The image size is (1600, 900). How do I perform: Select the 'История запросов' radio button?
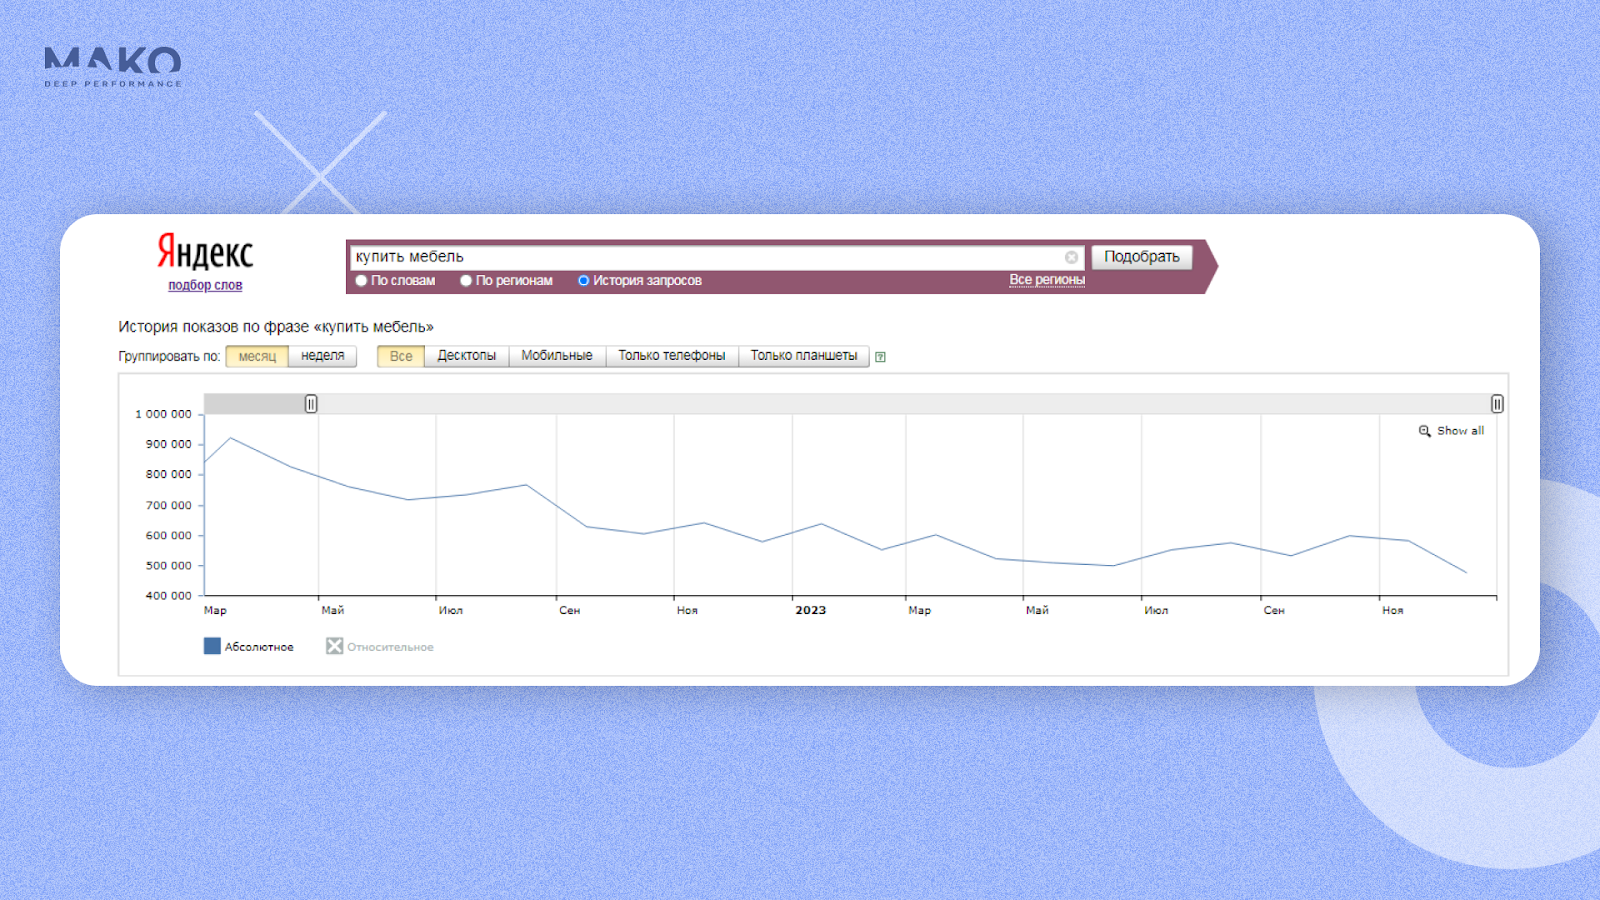coord(583,281)
